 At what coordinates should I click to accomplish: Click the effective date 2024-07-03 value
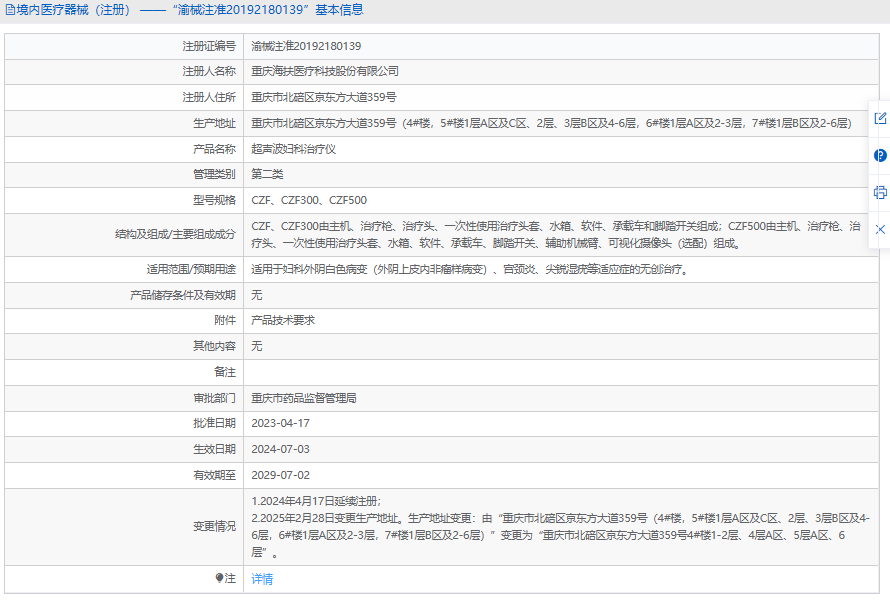[280, 450]
